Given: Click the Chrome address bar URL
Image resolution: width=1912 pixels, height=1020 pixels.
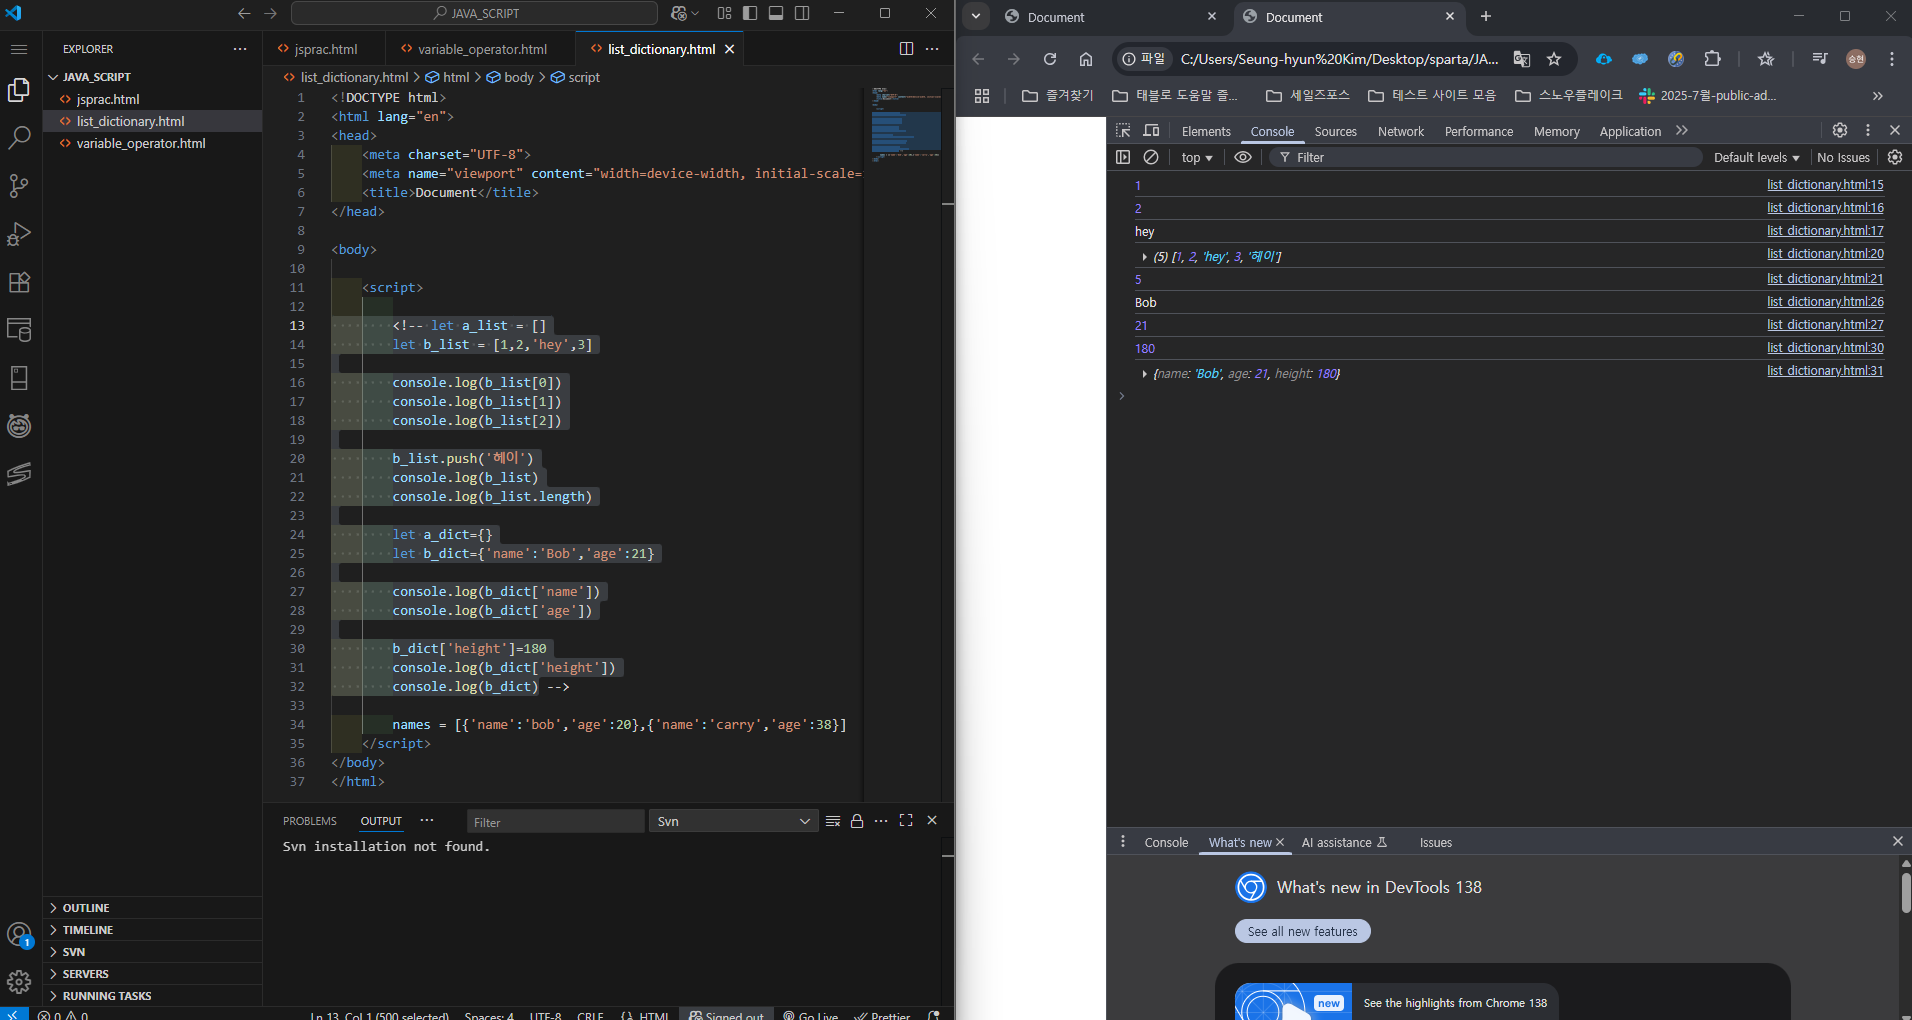Looking at the screenshot, I should click(x=1339, y=59).
